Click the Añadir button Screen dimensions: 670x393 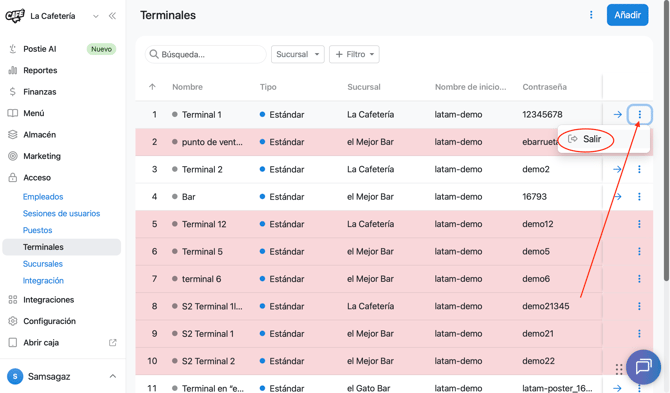coord(627,15)
